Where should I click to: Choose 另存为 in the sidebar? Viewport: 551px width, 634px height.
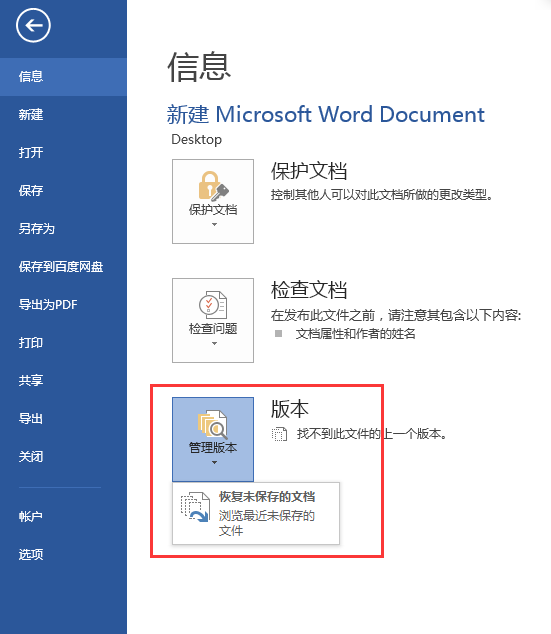point(63,228)
